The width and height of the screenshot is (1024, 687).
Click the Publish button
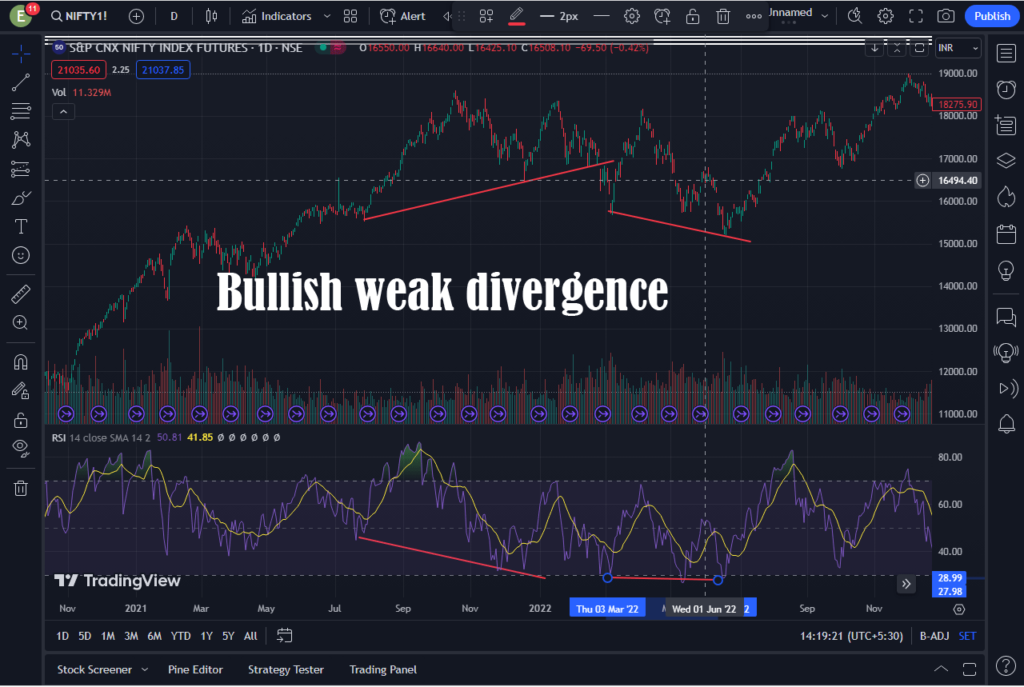tap(991, 16)
